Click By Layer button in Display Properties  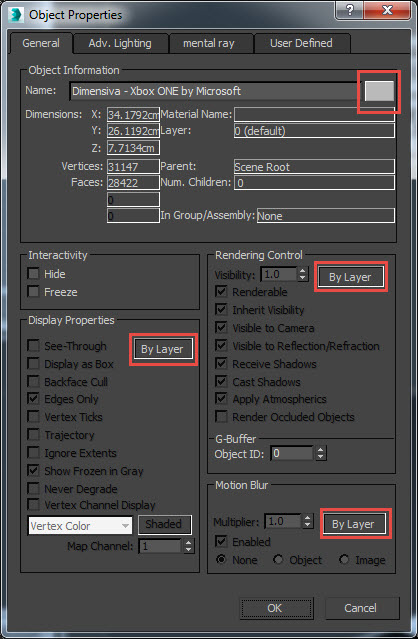tap(163, 349)
